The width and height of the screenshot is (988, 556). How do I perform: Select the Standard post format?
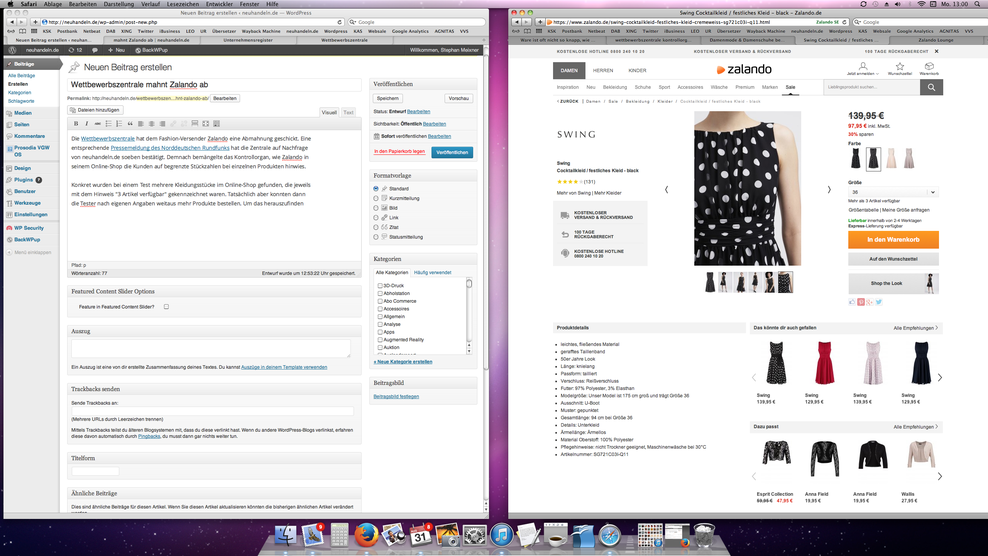coord(376,188)
